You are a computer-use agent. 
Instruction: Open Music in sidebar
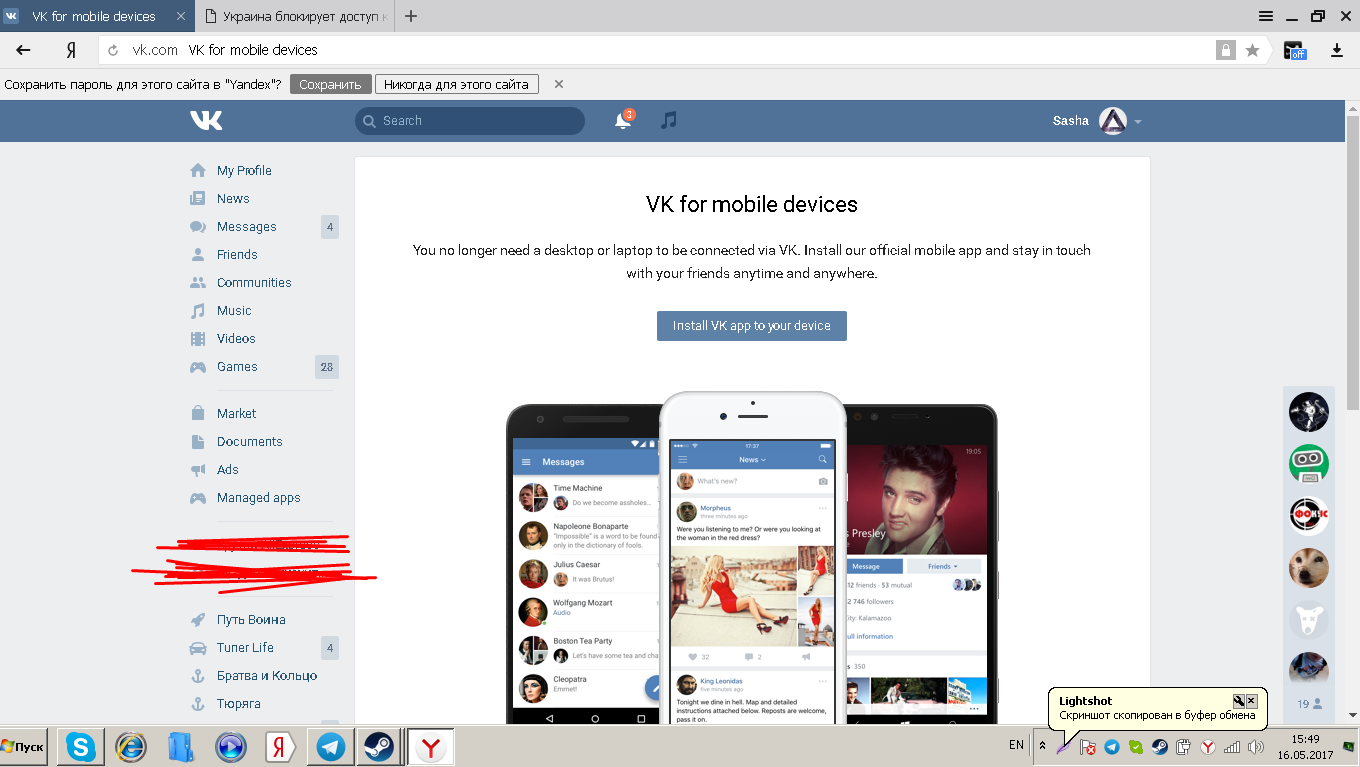(x=234, y=310)
